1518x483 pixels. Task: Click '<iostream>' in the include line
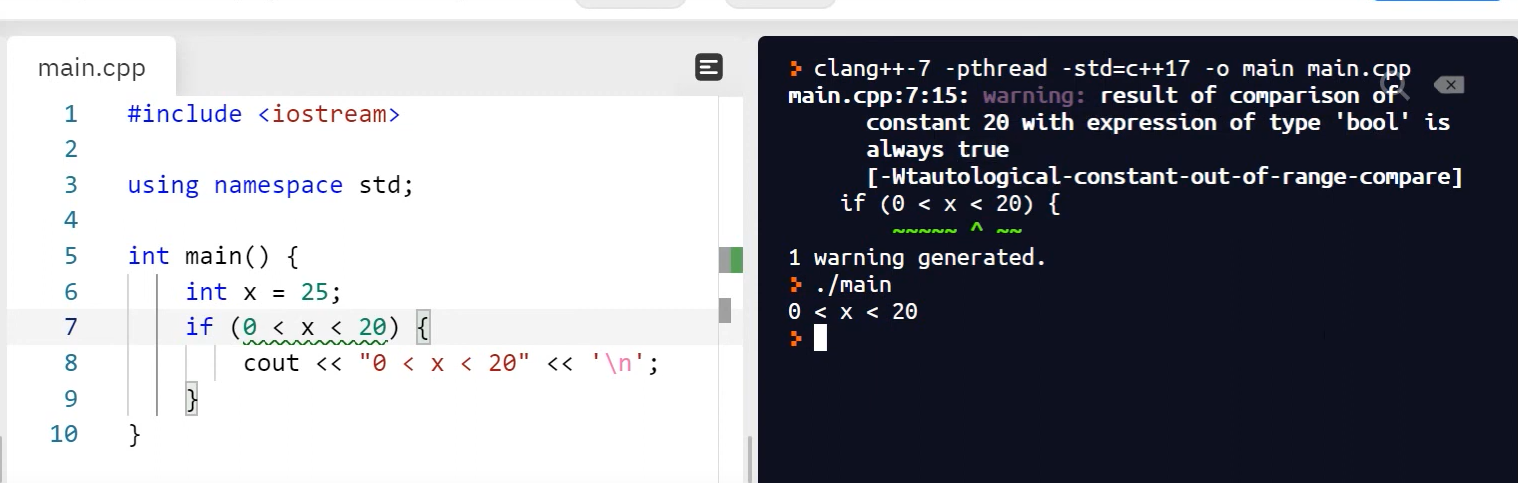pyautogui.click(x=329, y=114)
